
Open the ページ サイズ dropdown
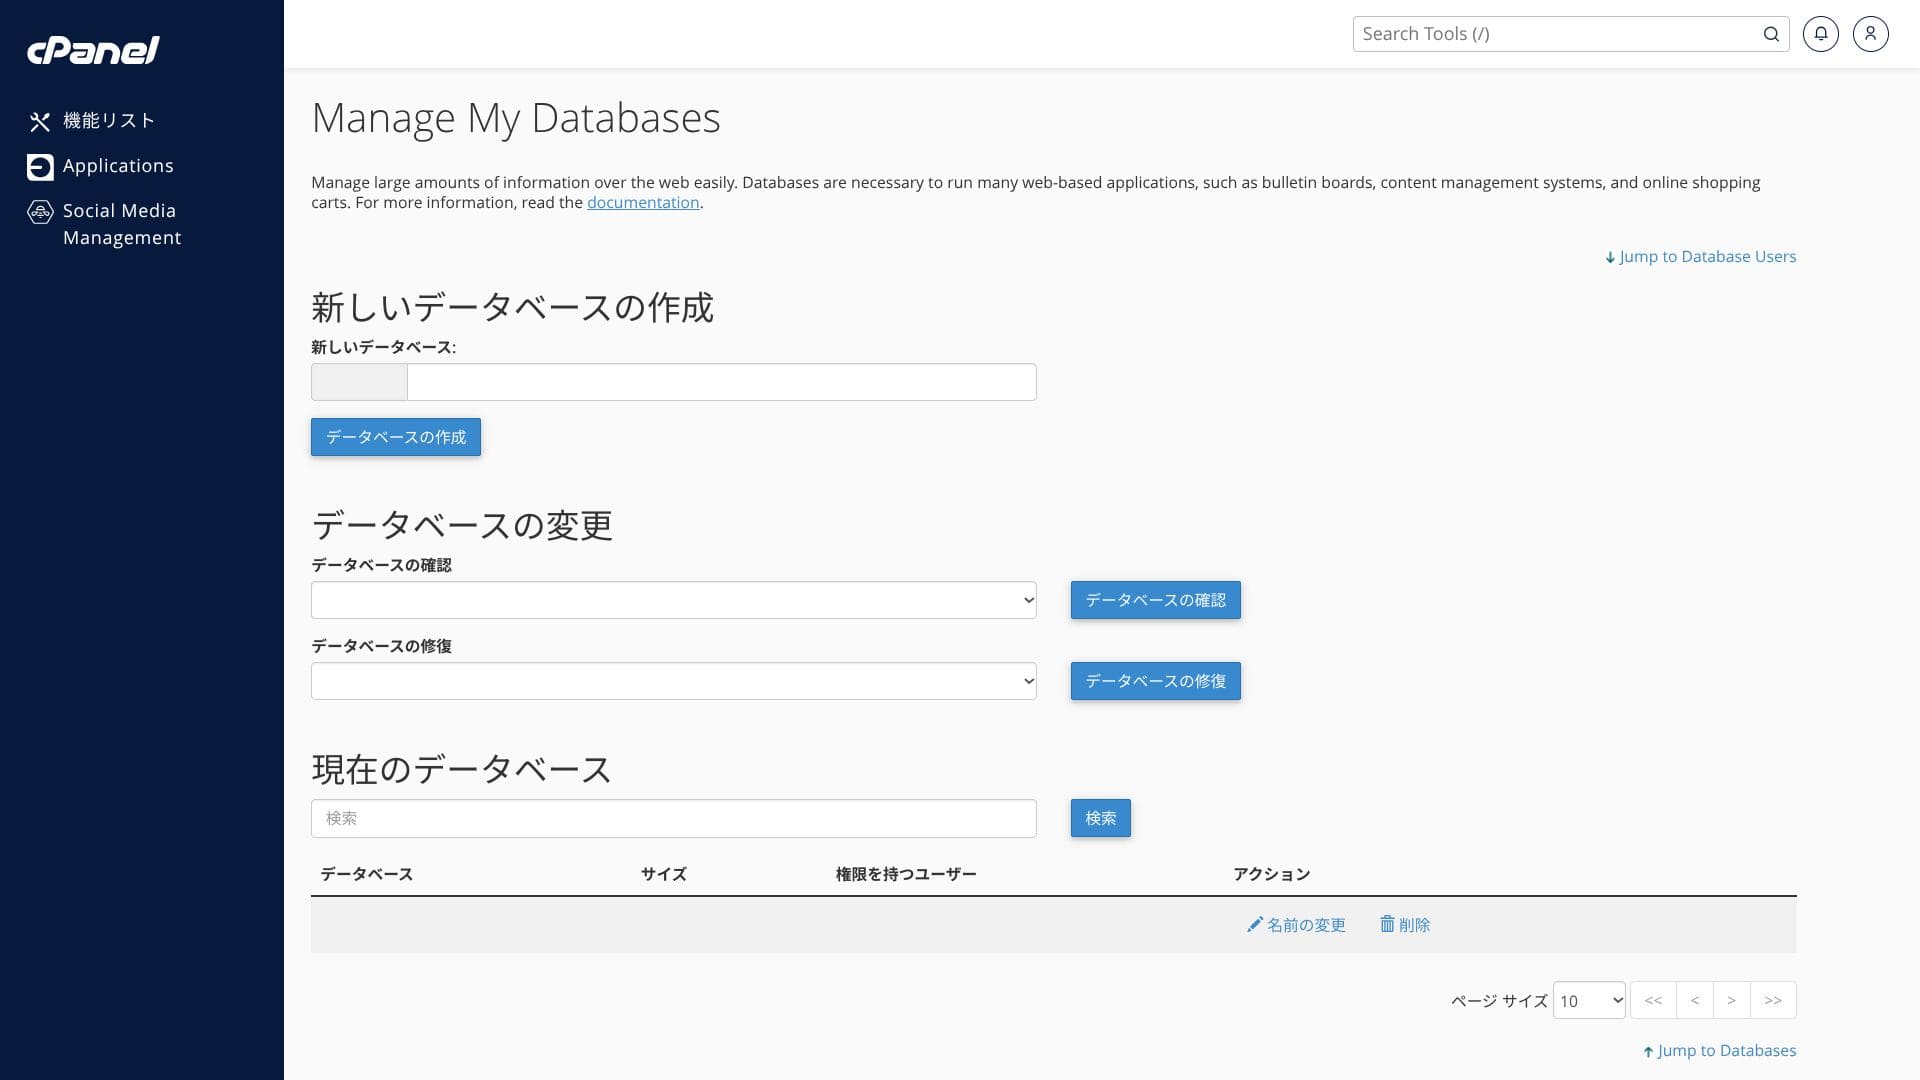(x=1588, y=1000)
